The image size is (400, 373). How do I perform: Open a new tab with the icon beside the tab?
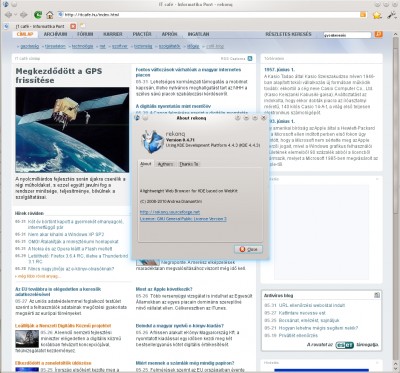[82, 26]
